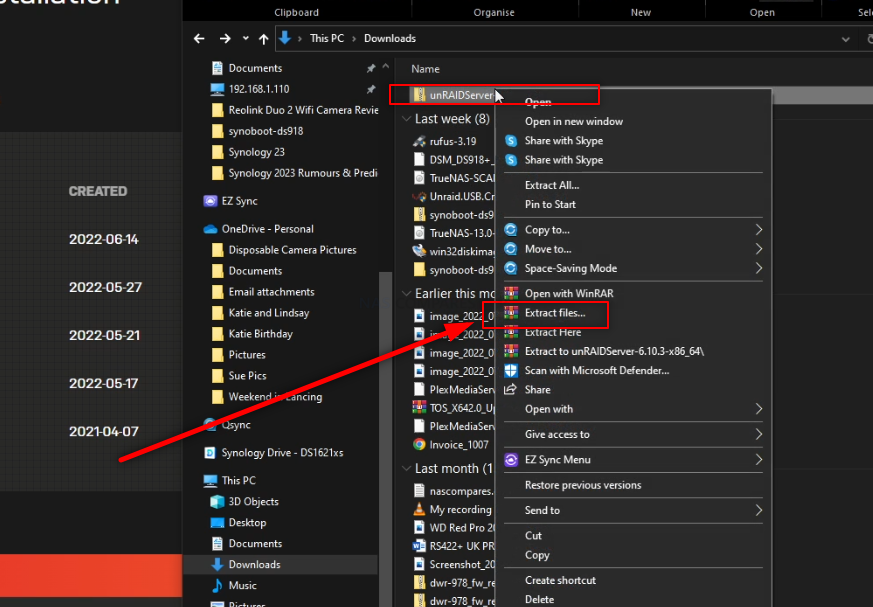Select the WD Red Pro file
This screenshot has width=873, height=607.
(454, 527)
